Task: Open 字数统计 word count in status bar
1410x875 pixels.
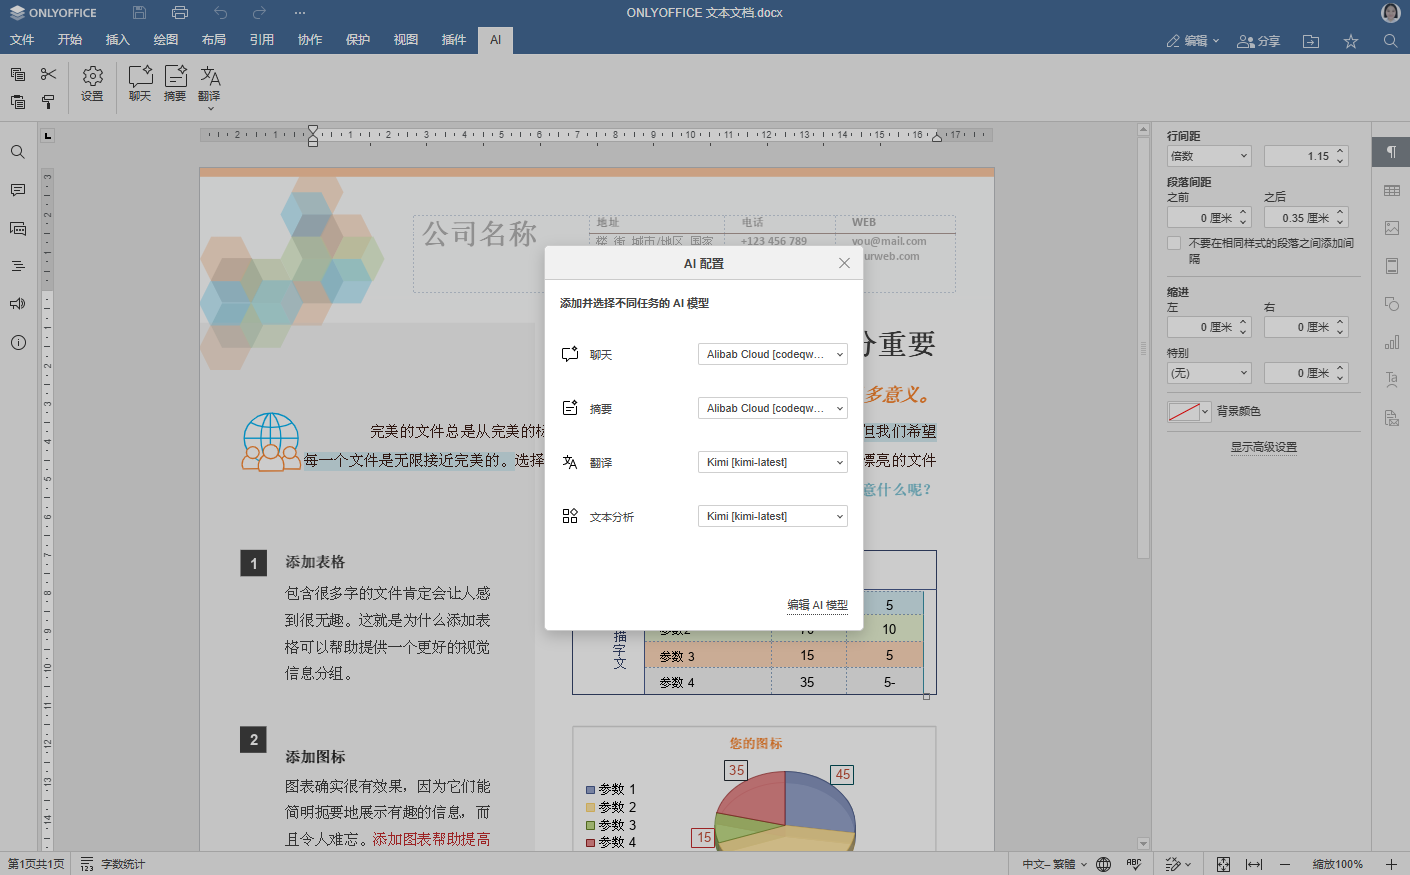Action: tap(113, 864)
